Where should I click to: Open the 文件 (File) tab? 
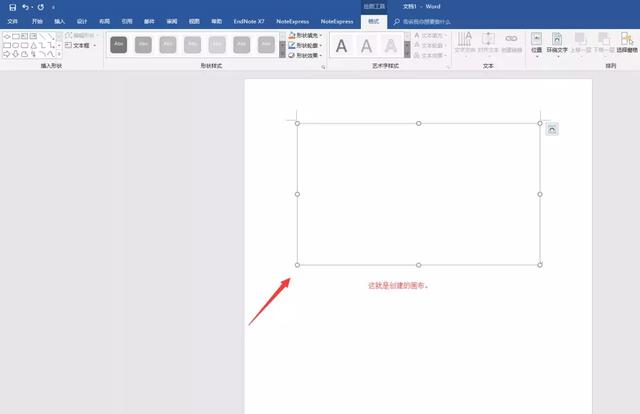13,21
